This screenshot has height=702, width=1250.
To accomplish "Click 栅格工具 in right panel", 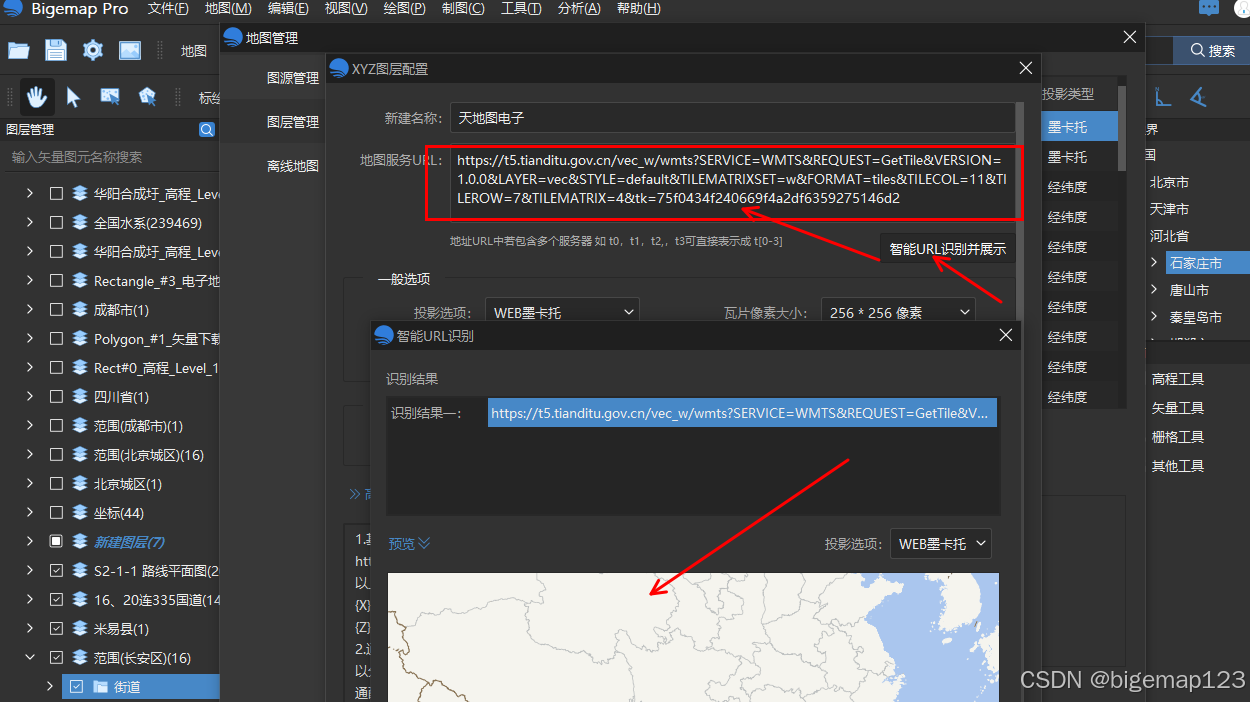I will tap(1178, 437).
